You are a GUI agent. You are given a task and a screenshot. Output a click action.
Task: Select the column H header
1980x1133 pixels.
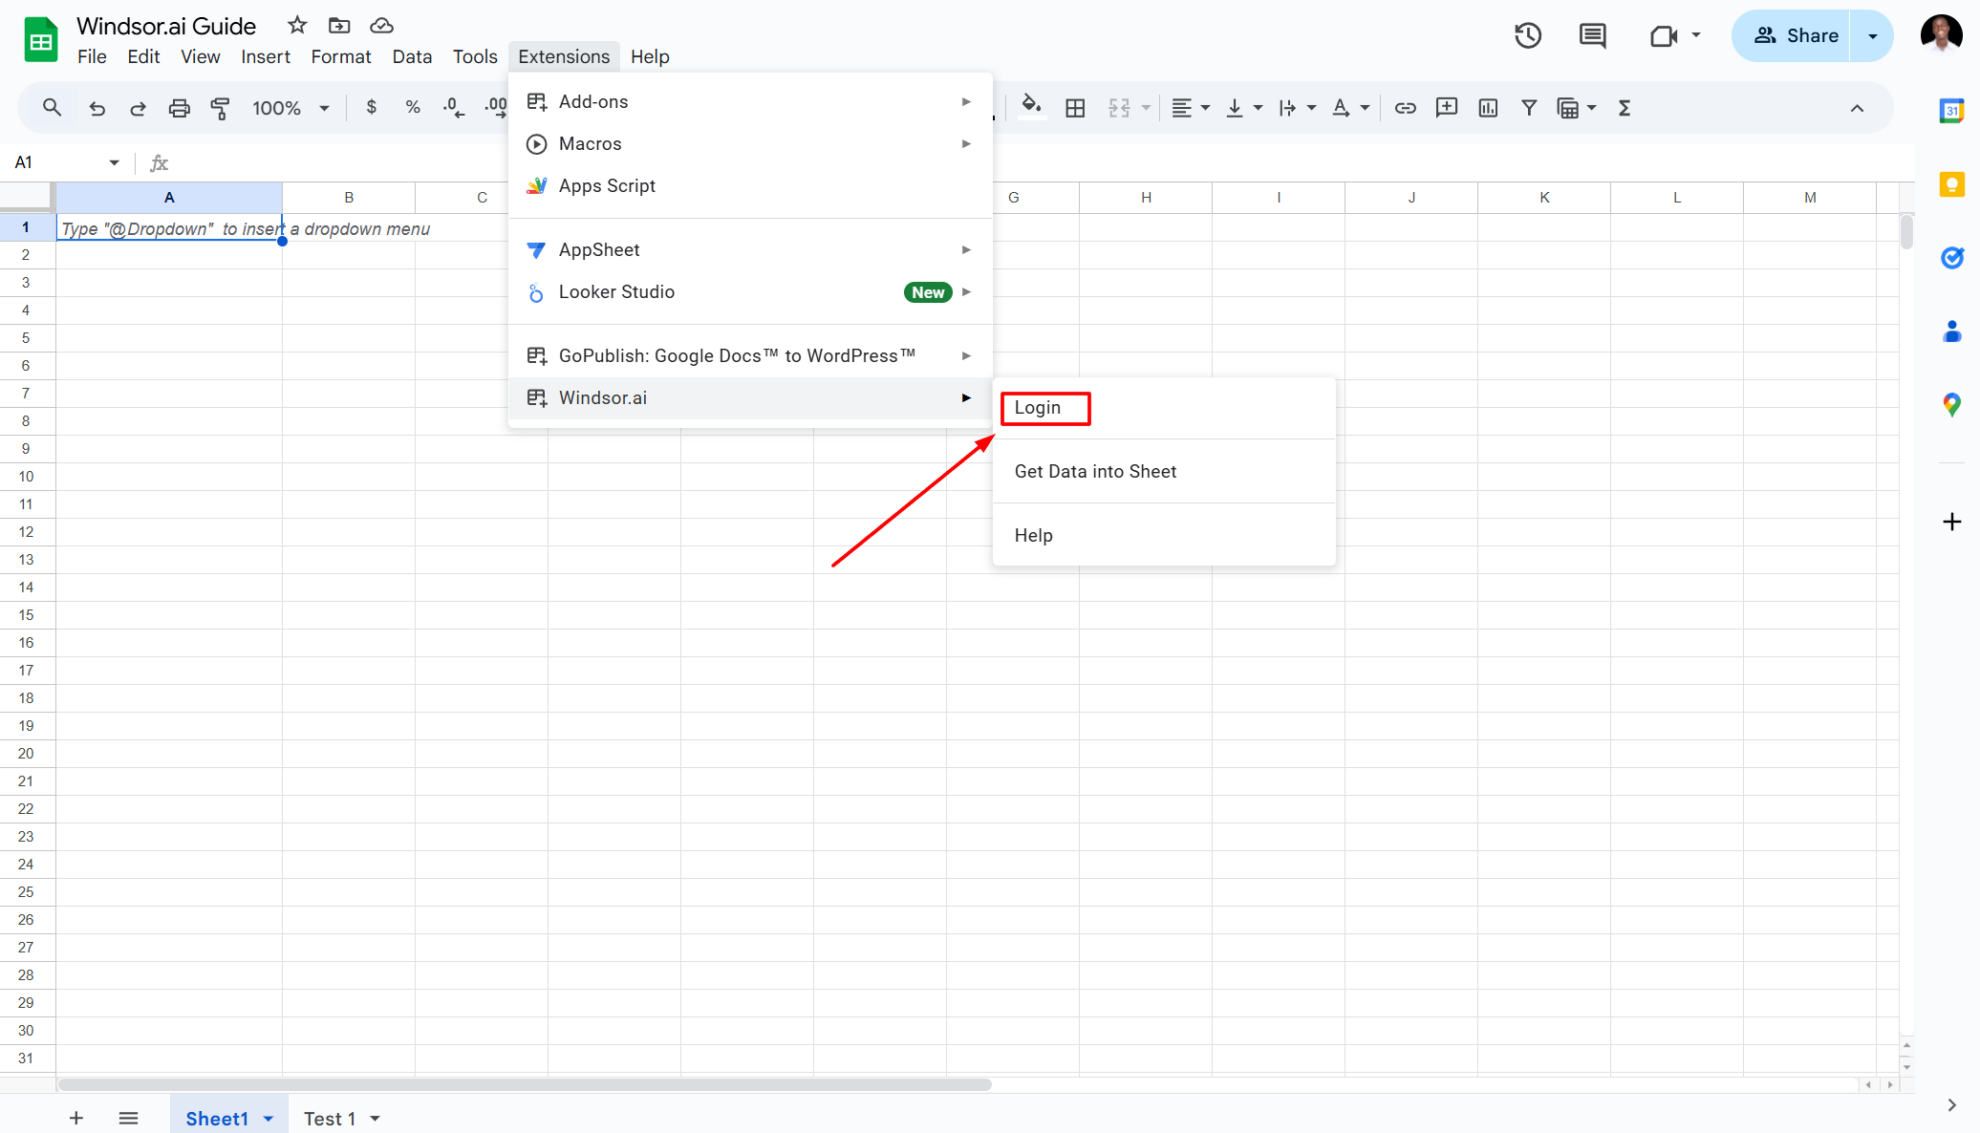click(x=1145, y=197)
